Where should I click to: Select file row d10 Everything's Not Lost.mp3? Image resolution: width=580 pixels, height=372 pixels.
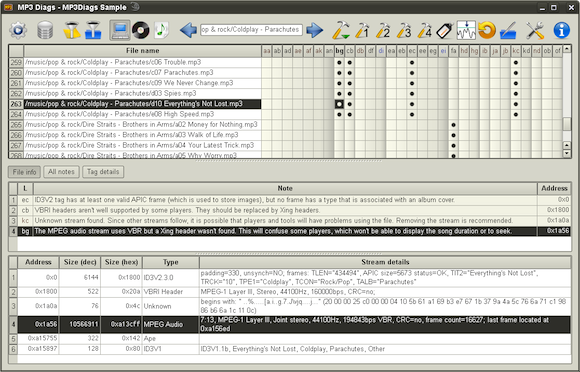142,104
